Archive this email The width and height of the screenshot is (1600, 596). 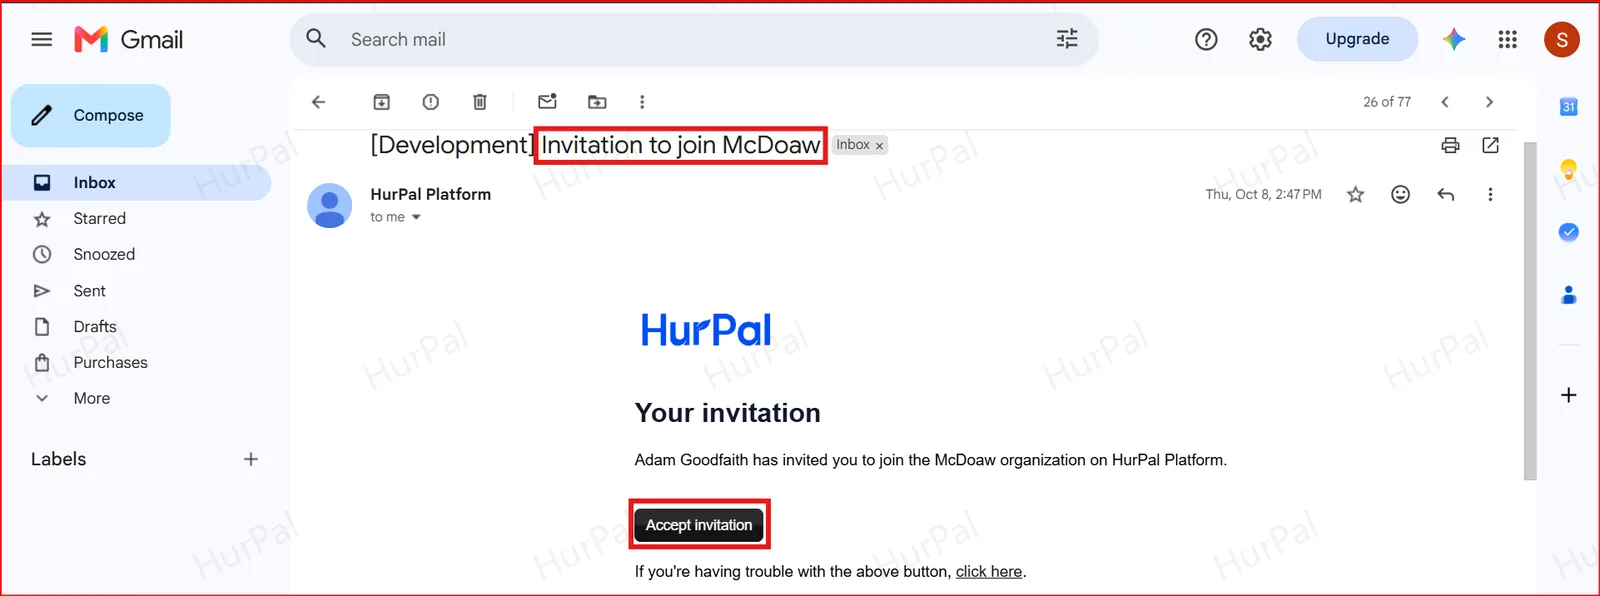tap(381, 102)
